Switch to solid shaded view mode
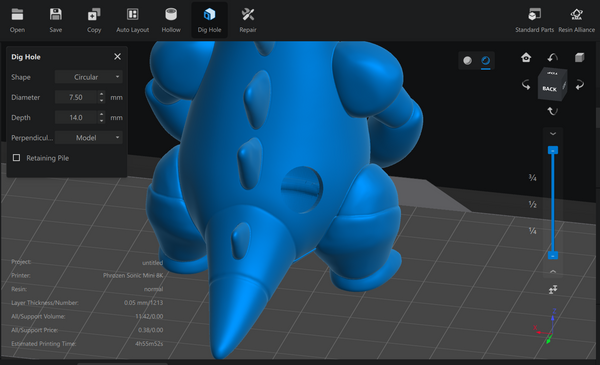The width and height of the screenshot is (600, 365). coord(467,60)
